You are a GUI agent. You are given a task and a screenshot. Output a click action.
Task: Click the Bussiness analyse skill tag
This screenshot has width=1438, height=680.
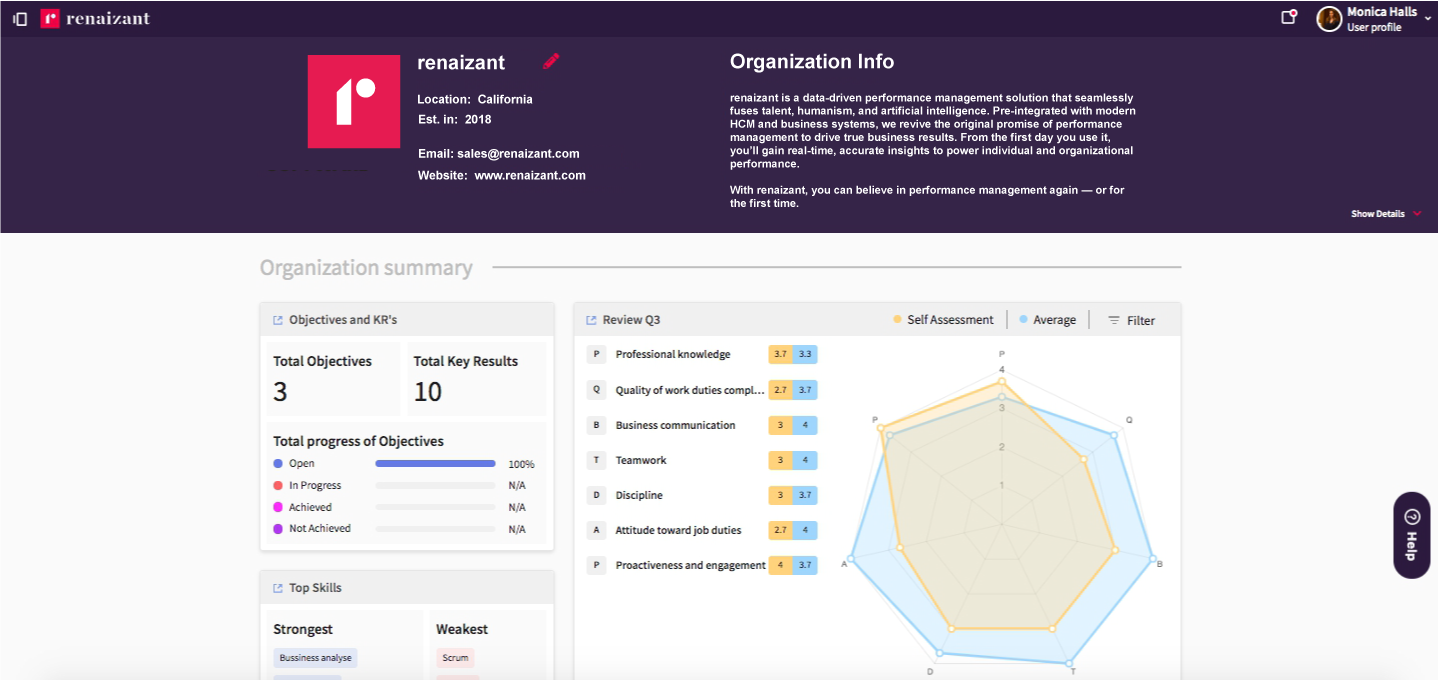(x=315, y=658)
